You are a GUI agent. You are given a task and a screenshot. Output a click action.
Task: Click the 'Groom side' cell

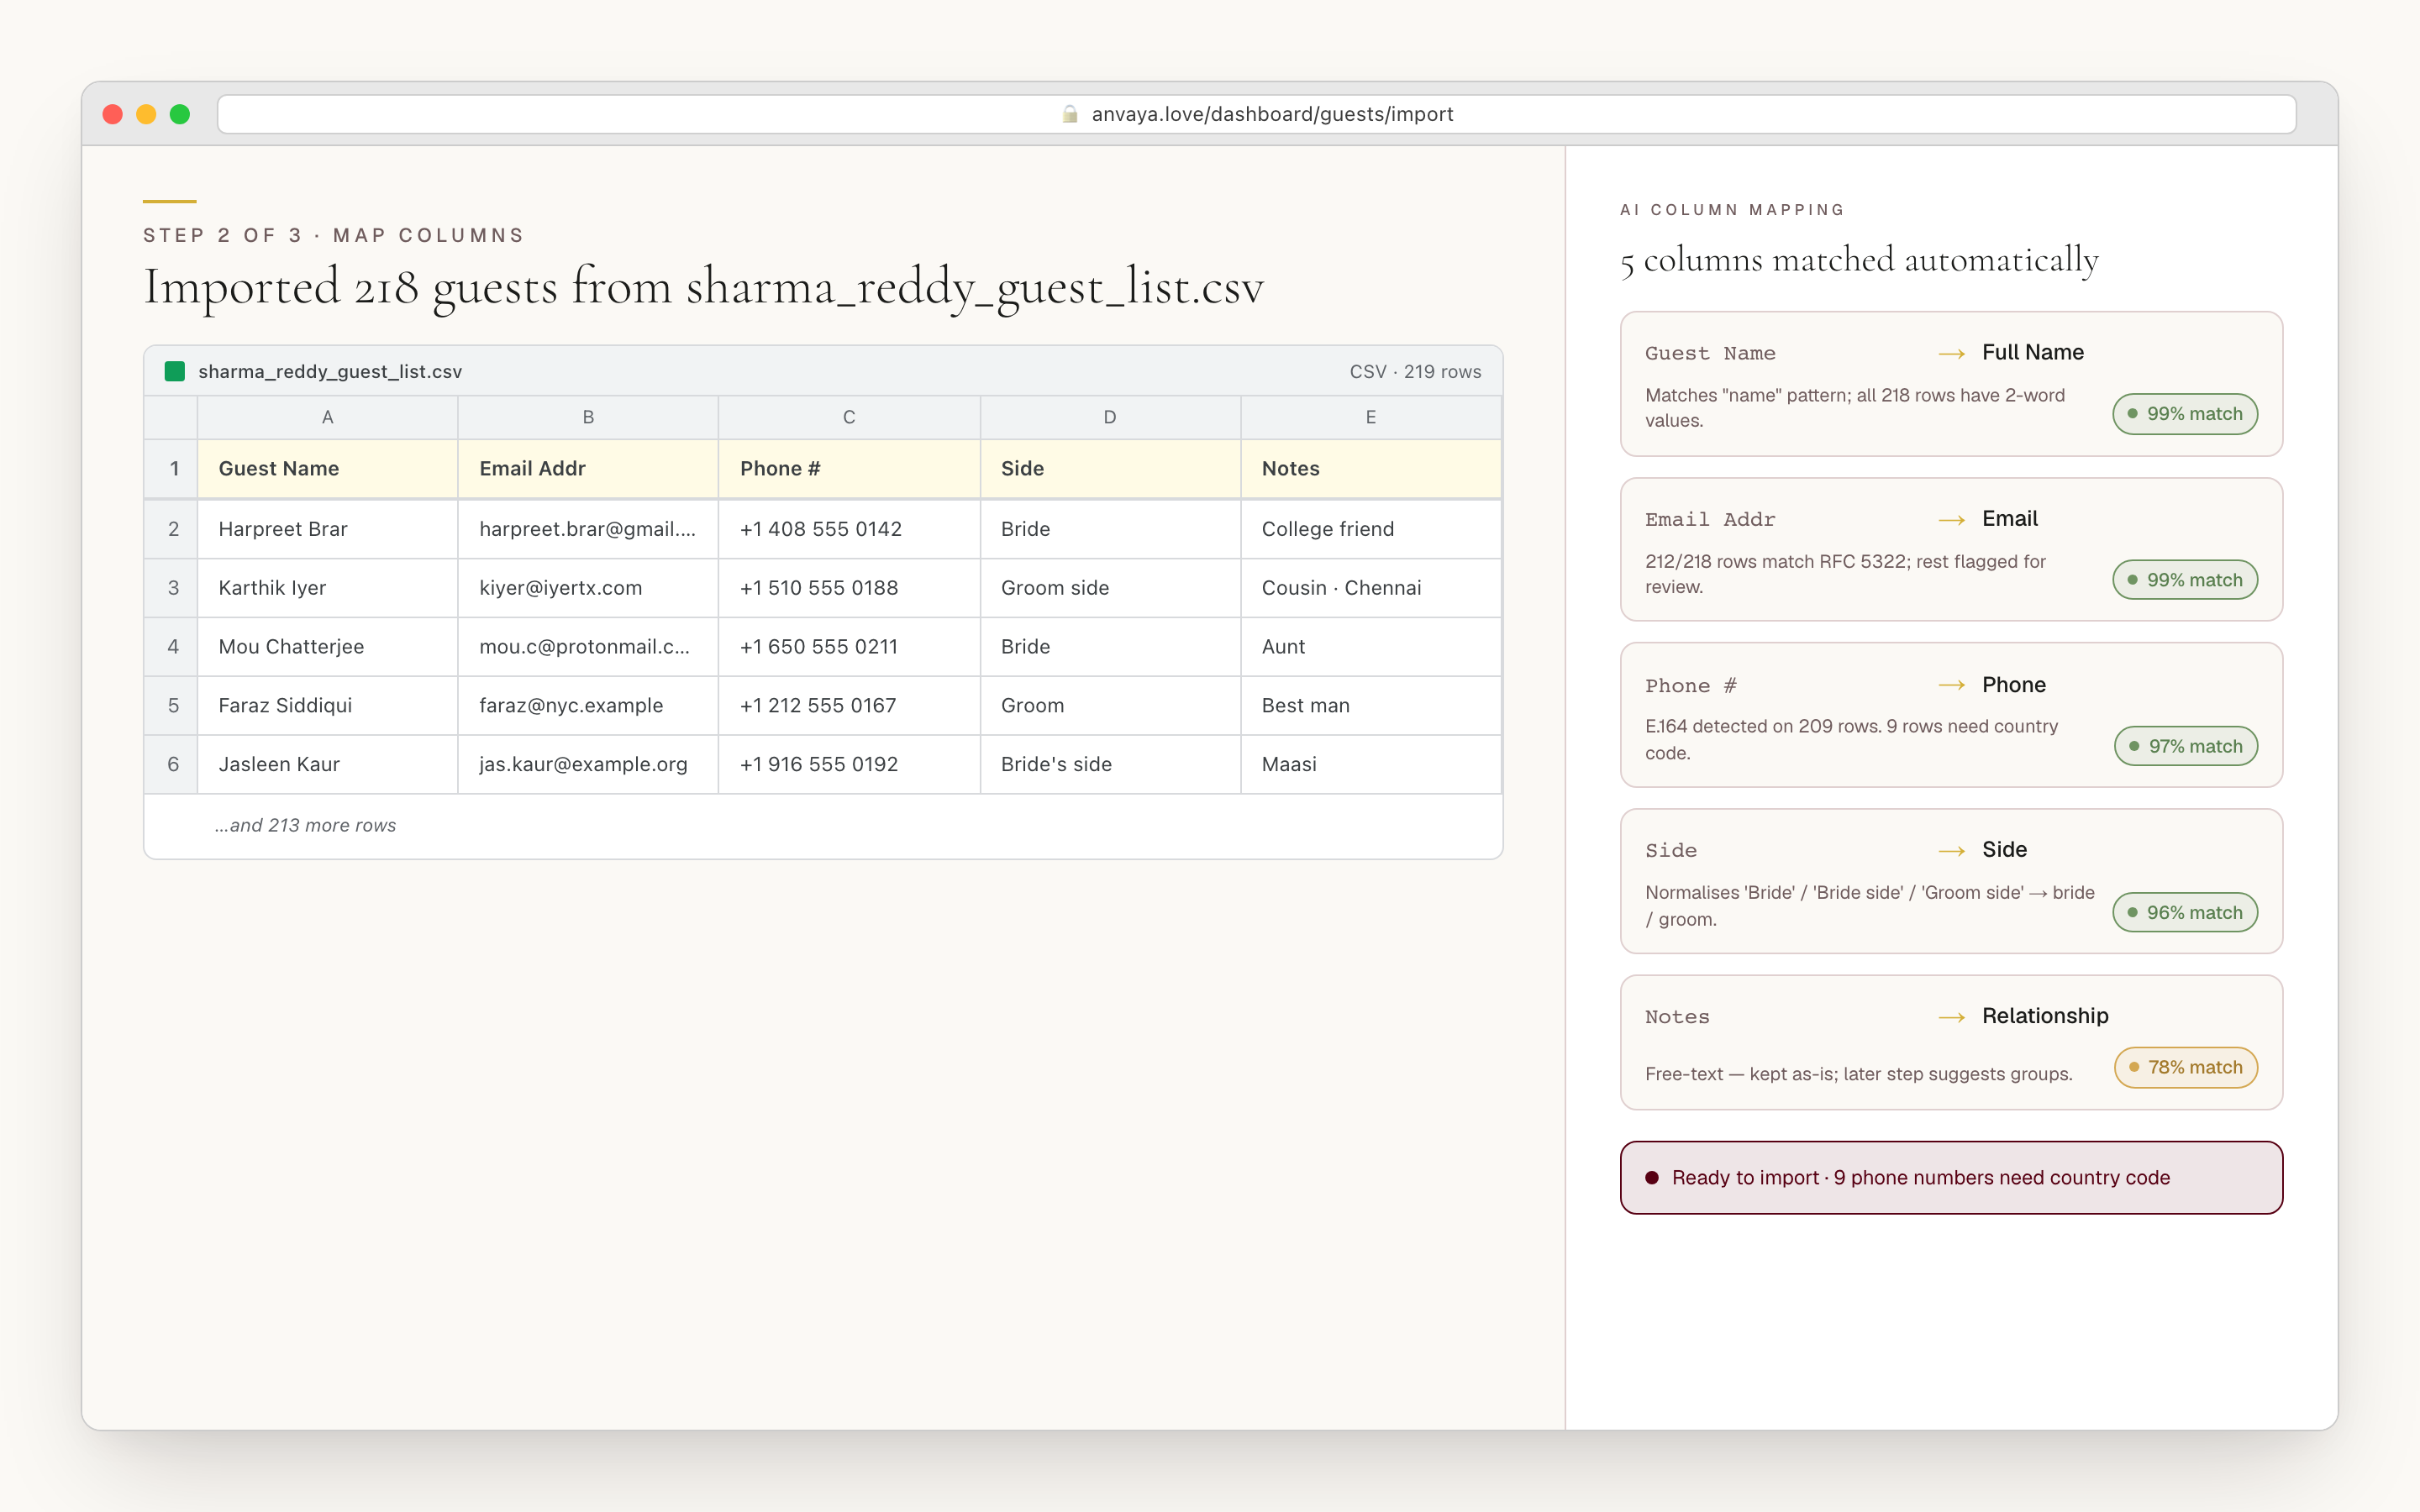[x=1110, y=588]
